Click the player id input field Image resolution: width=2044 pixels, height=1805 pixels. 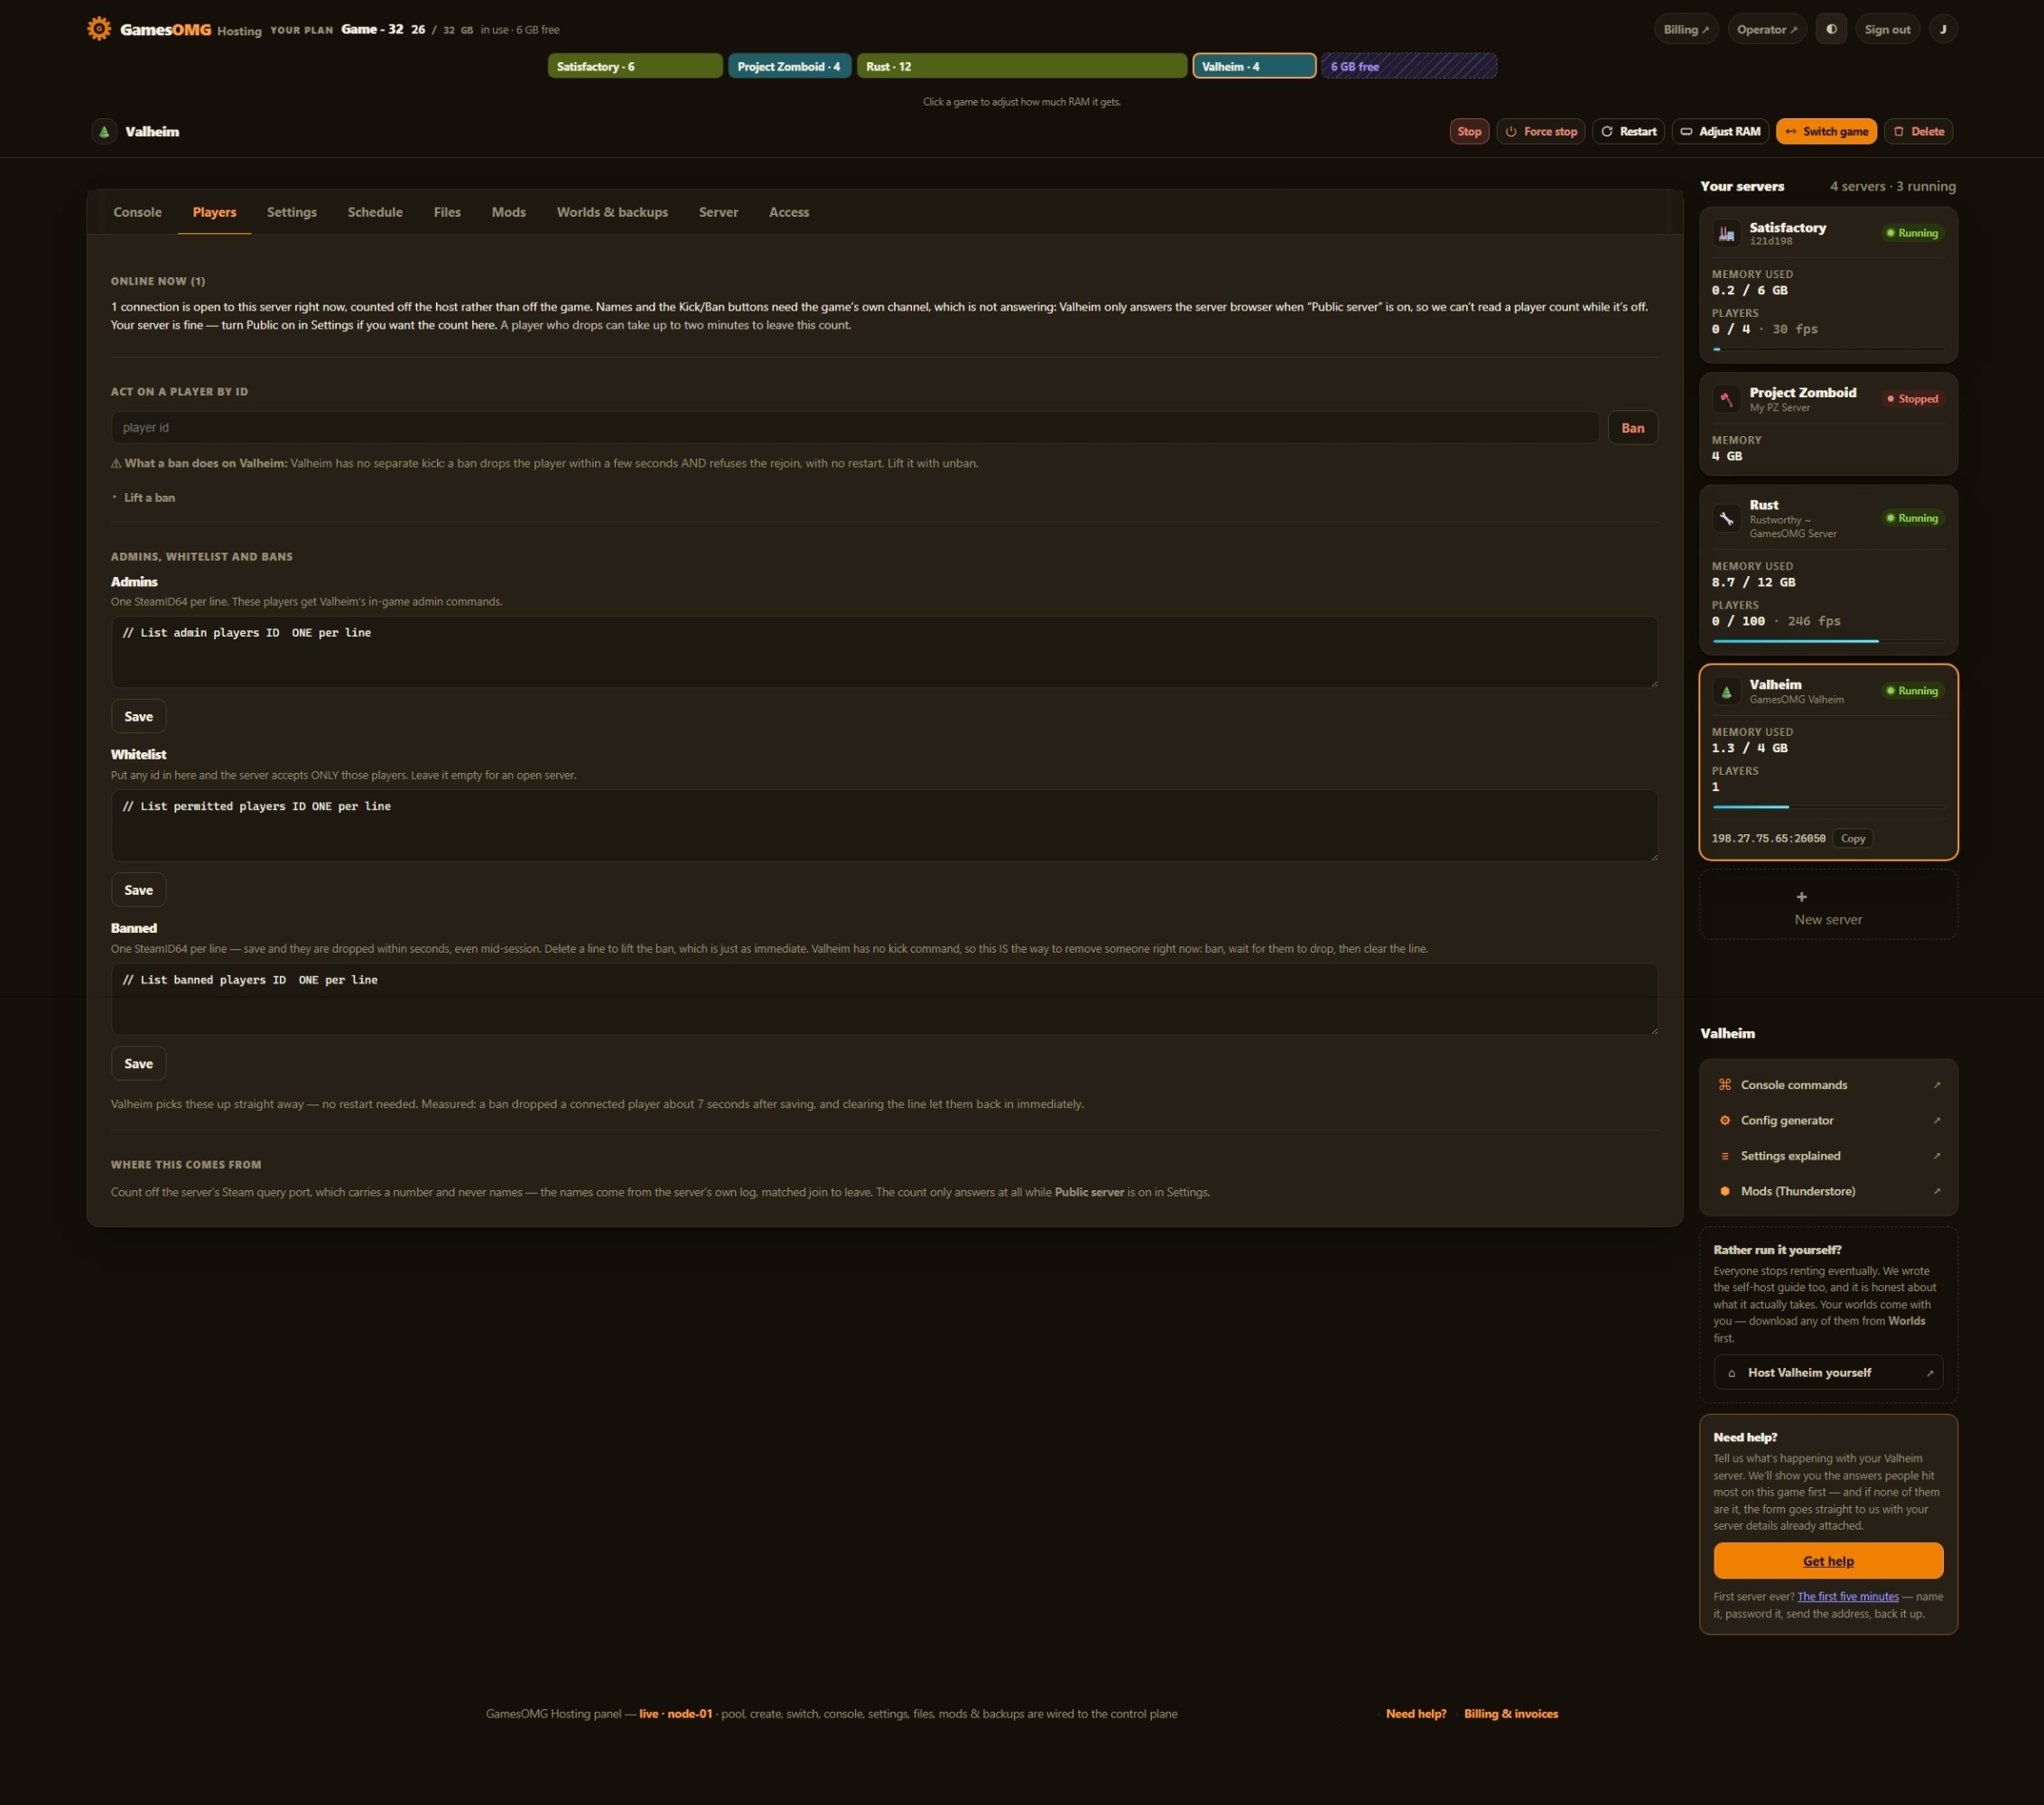point(855,428)
